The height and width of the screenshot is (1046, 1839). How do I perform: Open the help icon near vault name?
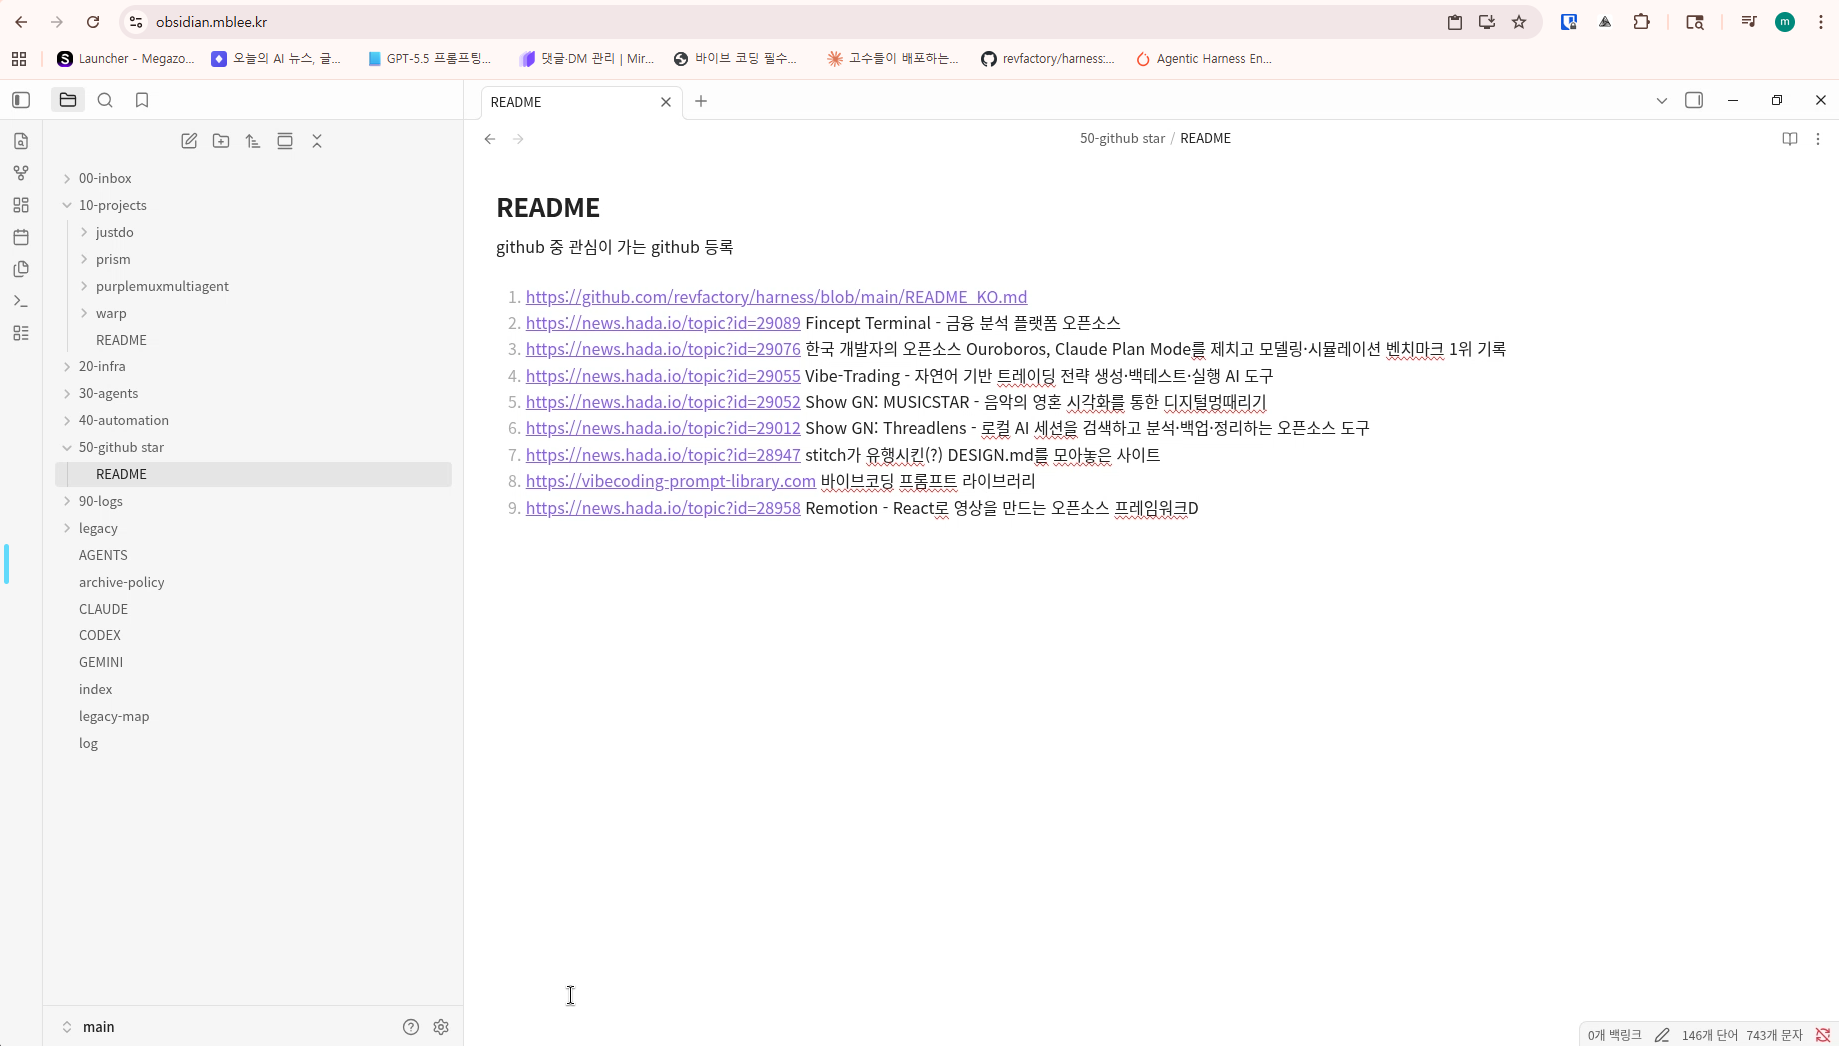pos(411,1027)
